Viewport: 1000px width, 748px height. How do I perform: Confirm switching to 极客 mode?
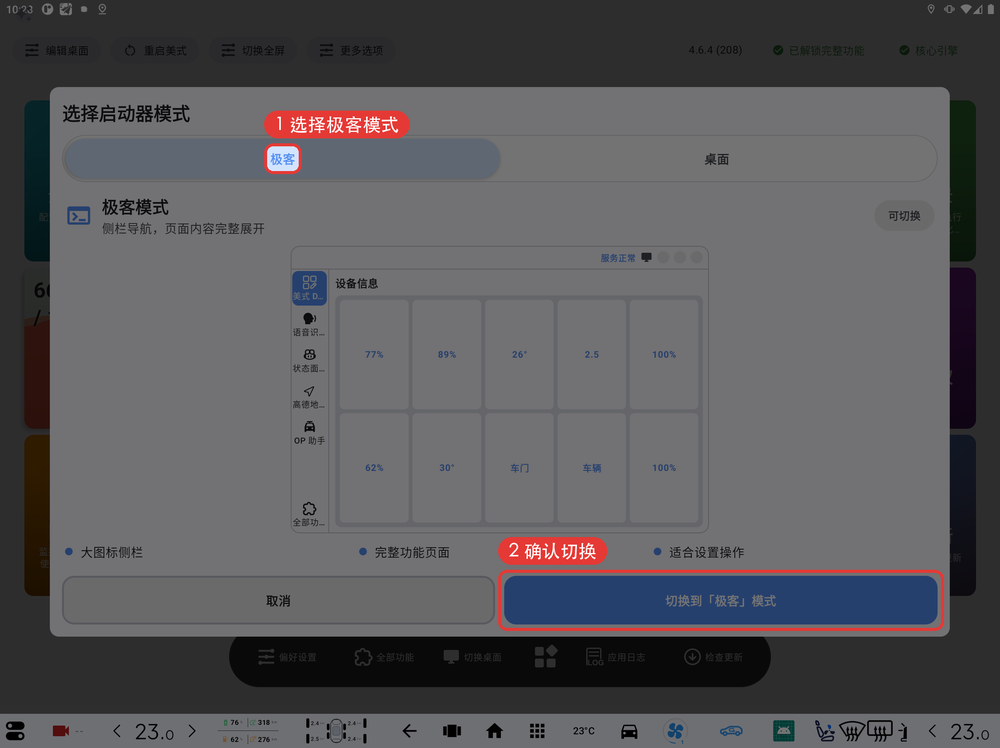click(x=721, y=600)
